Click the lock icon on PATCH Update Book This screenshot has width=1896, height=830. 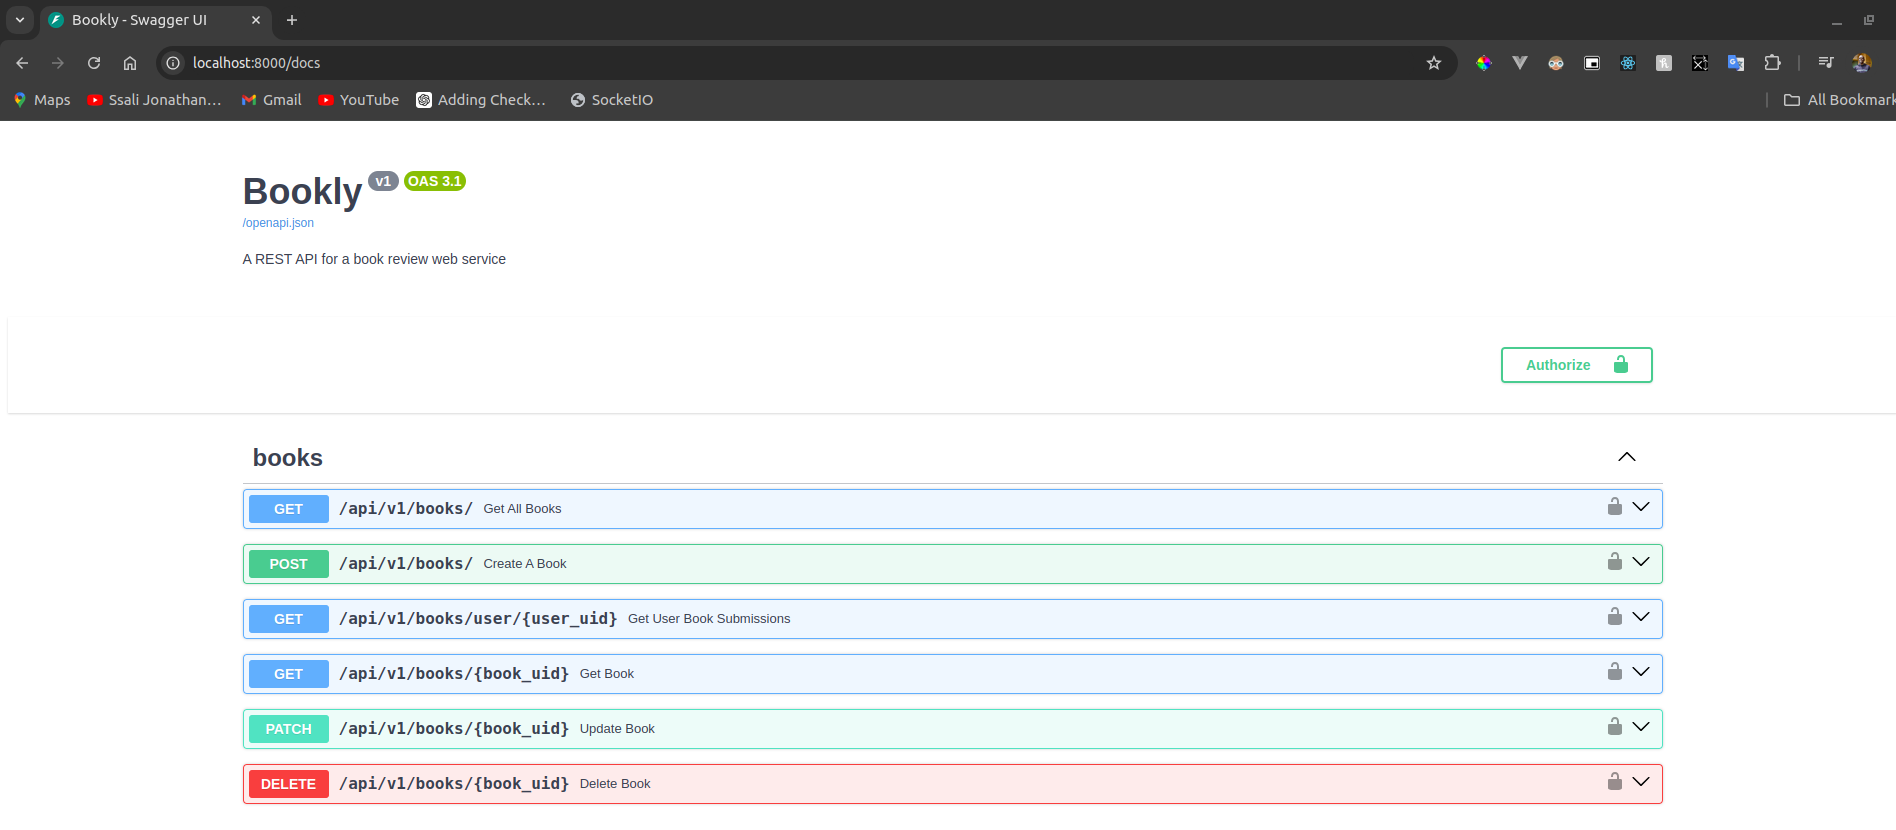pos(1614,727)
